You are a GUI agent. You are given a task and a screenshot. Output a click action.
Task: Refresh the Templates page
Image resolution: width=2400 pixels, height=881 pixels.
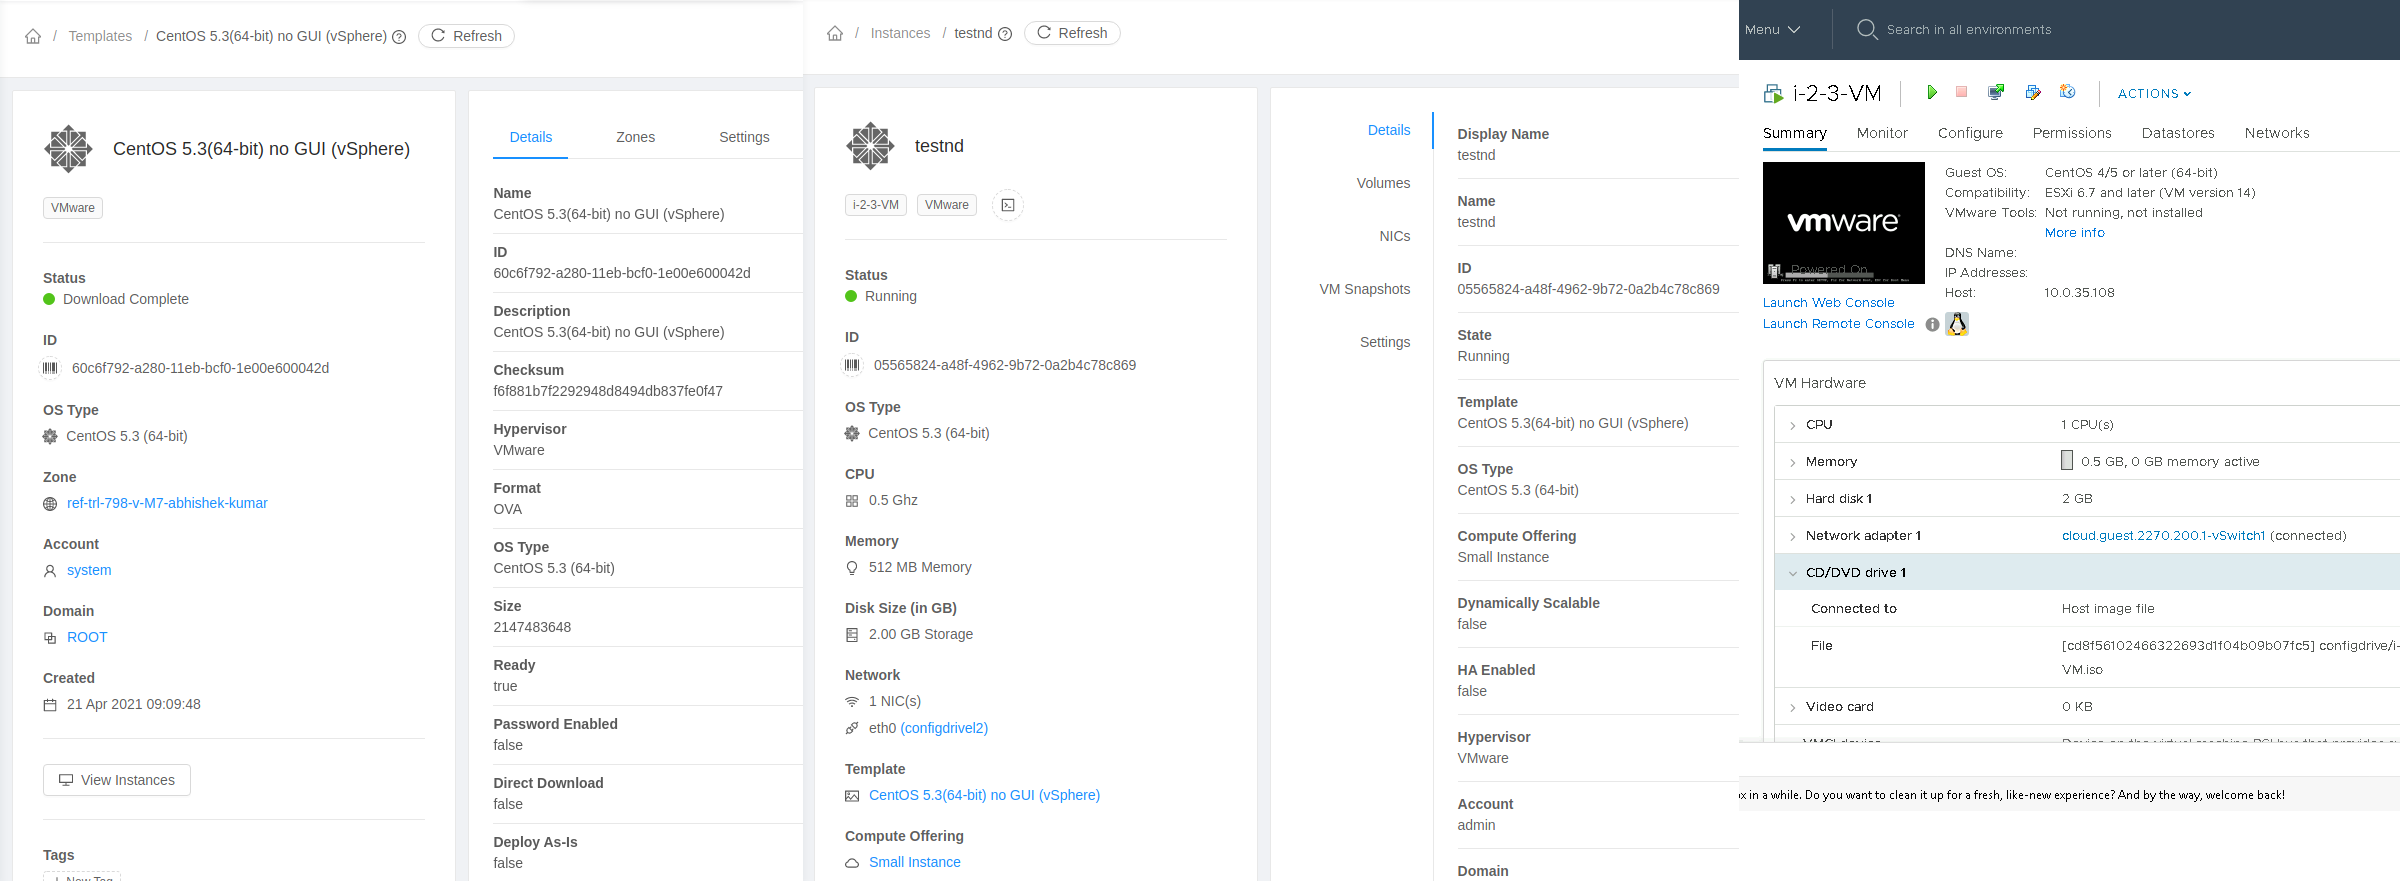coord(466,36)
